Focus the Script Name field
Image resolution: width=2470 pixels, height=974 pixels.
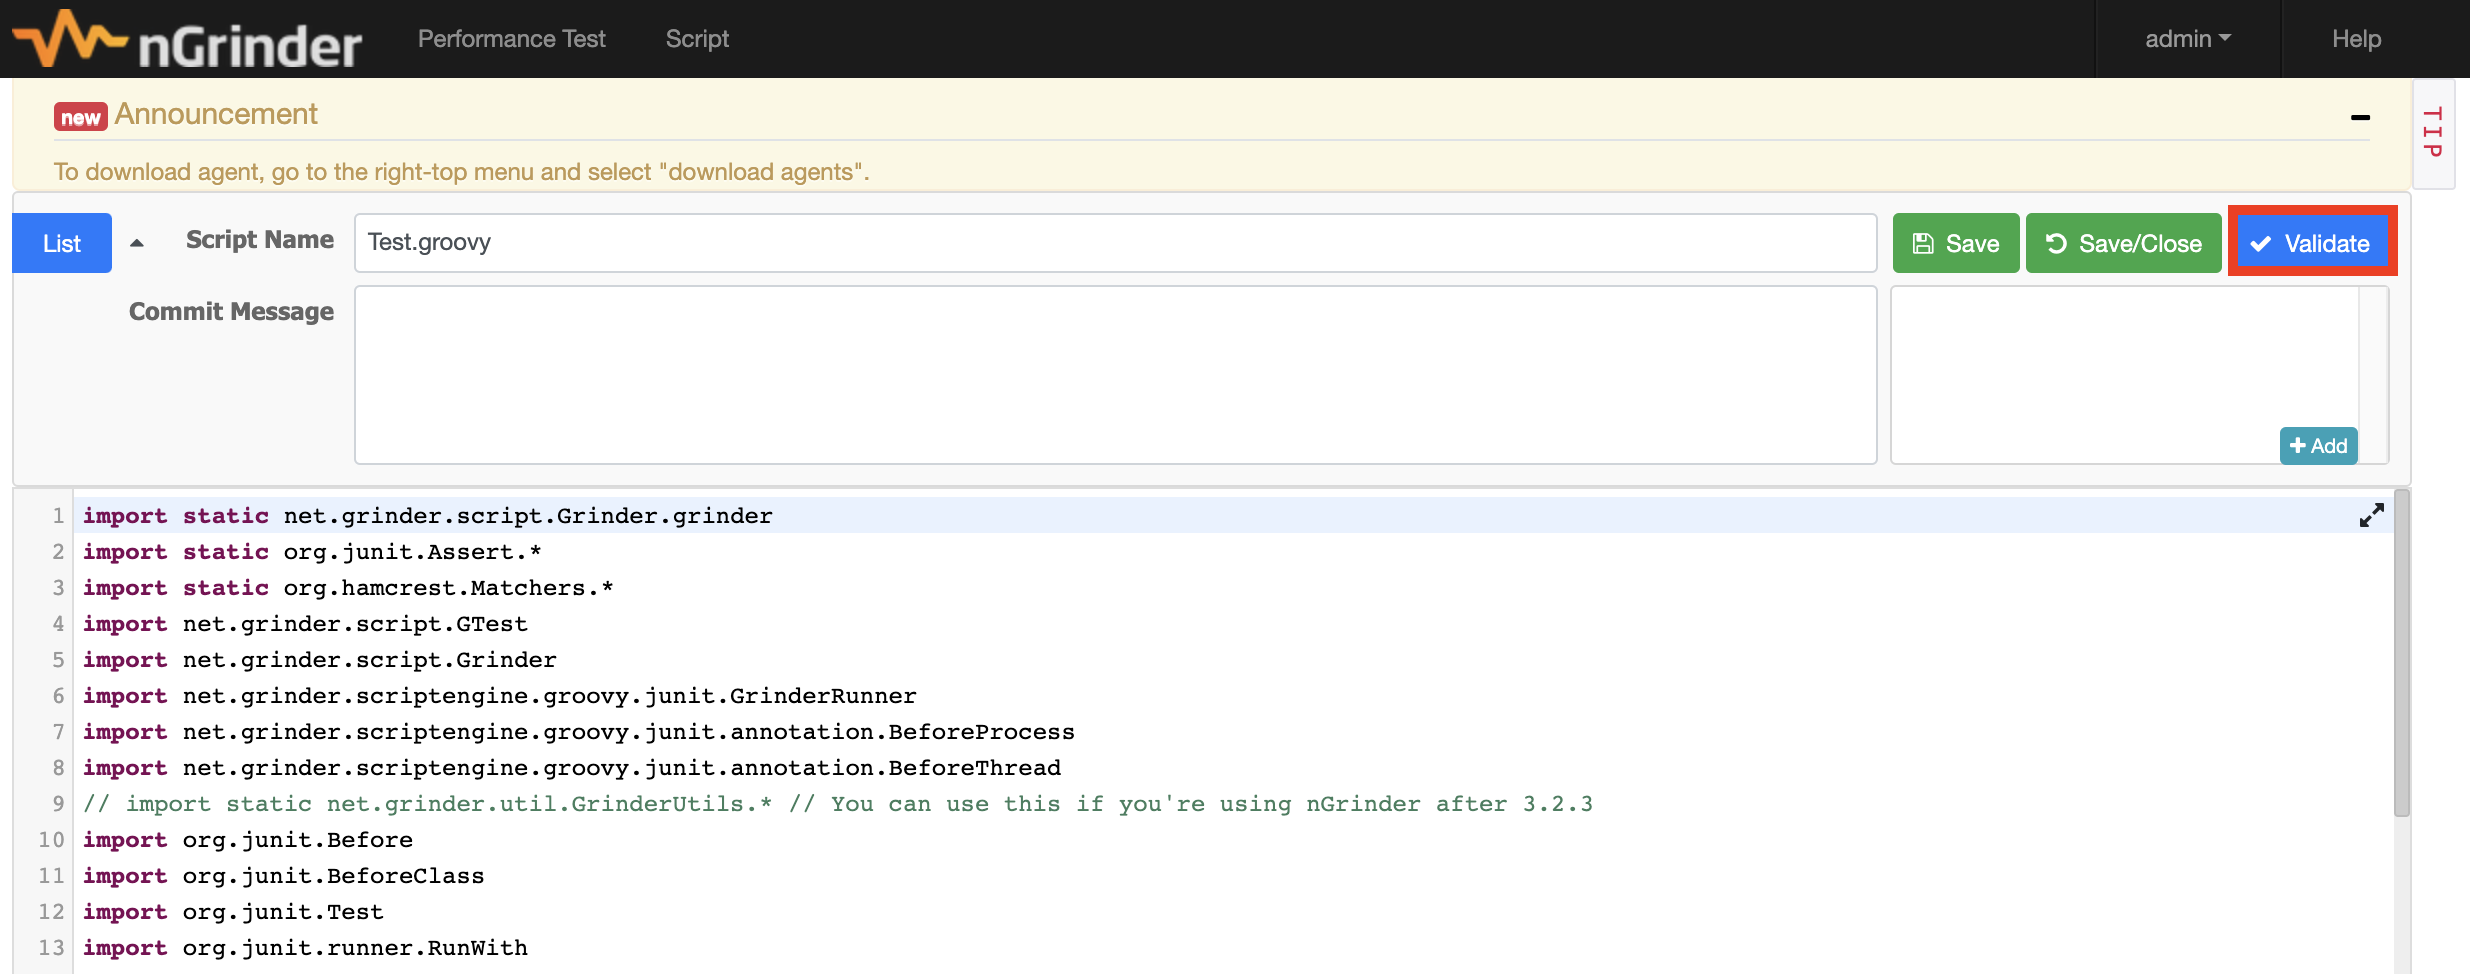pos(1115,243)
